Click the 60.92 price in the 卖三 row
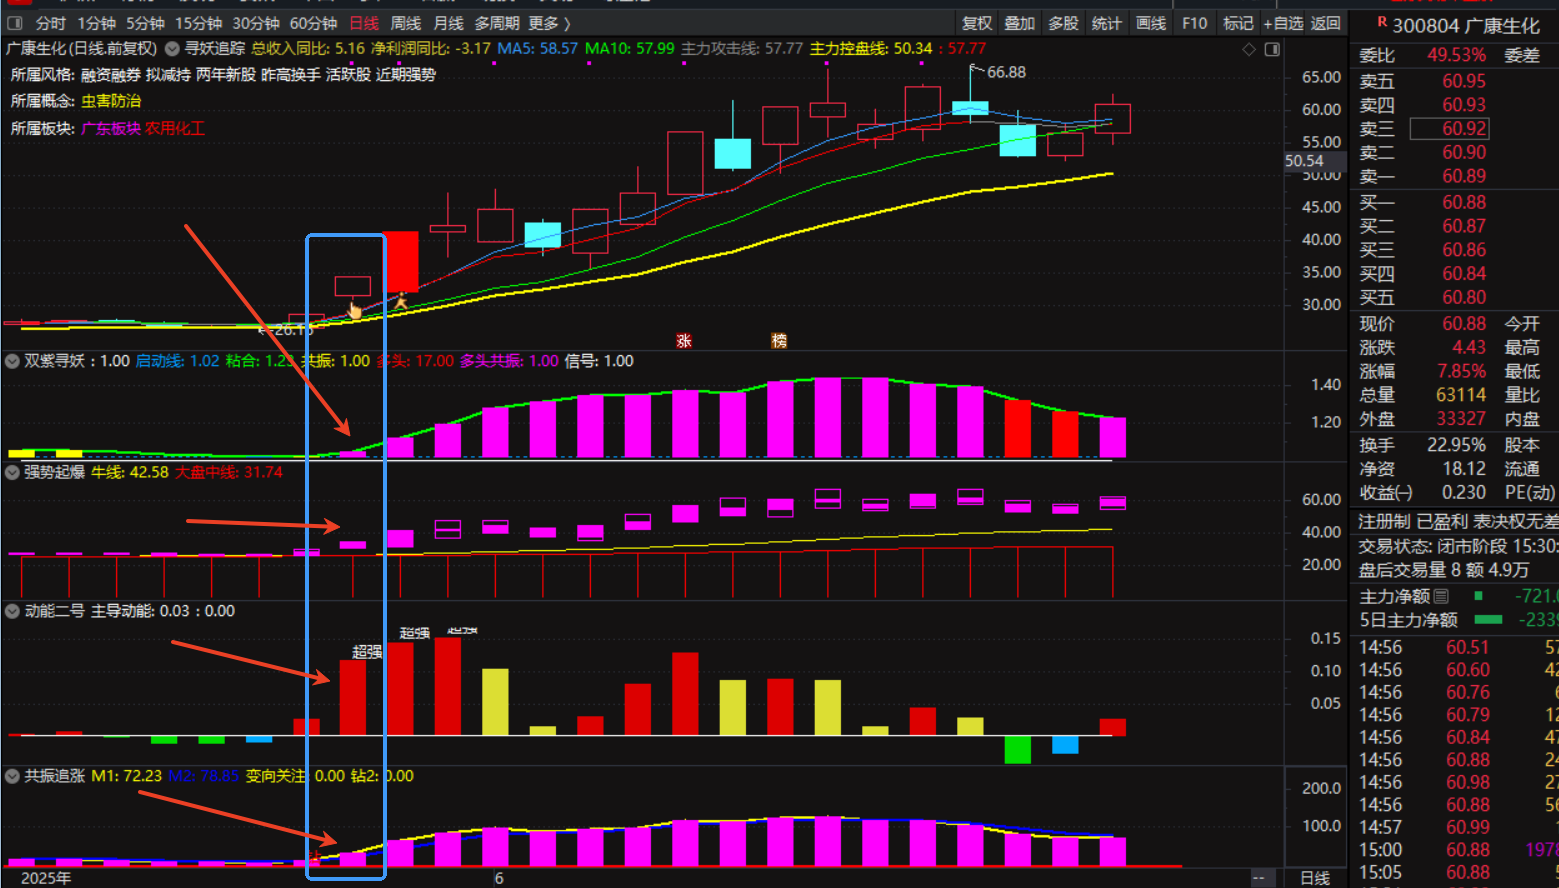This screenshot has height=888, width=1559. (1463, 129)
